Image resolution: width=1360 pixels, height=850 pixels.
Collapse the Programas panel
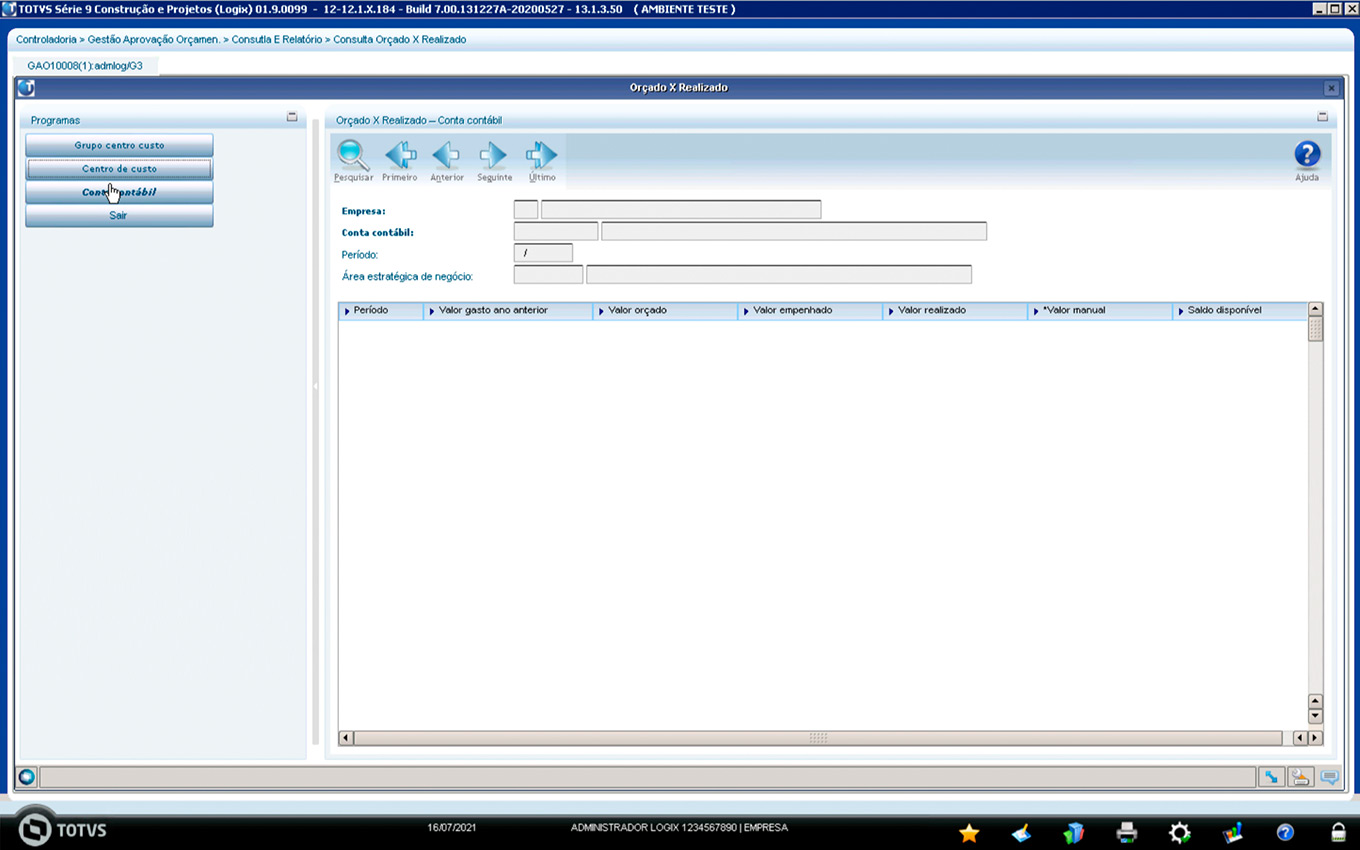tap(292, 117)
